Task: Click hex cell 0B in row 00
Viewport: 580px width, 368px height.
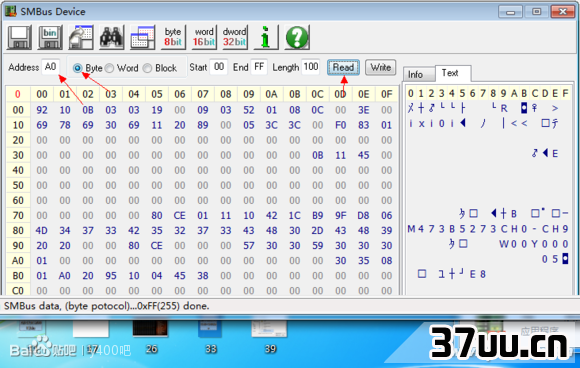Action: tap(88, 110)
